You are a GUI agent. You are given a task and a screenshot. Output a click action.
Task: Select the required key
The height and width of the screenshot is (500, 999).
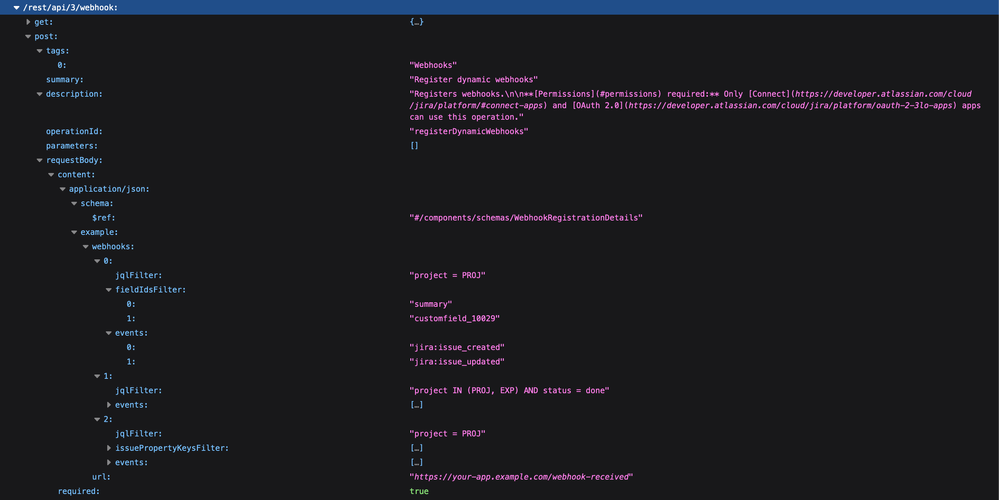(78, 492)
